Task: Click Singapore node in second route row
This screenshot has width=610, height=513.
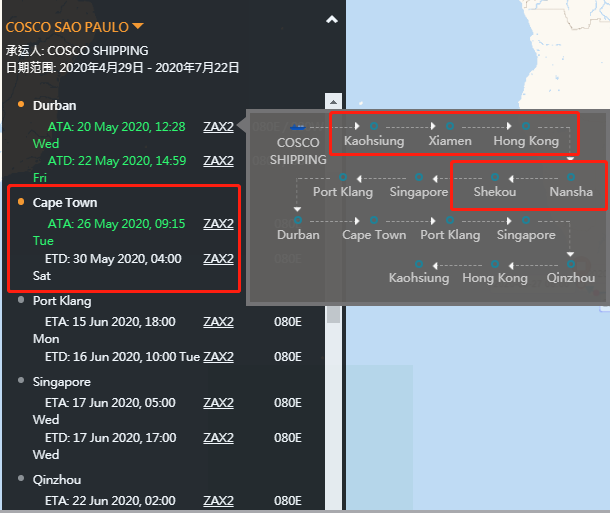Action: [x=419, y=177]
